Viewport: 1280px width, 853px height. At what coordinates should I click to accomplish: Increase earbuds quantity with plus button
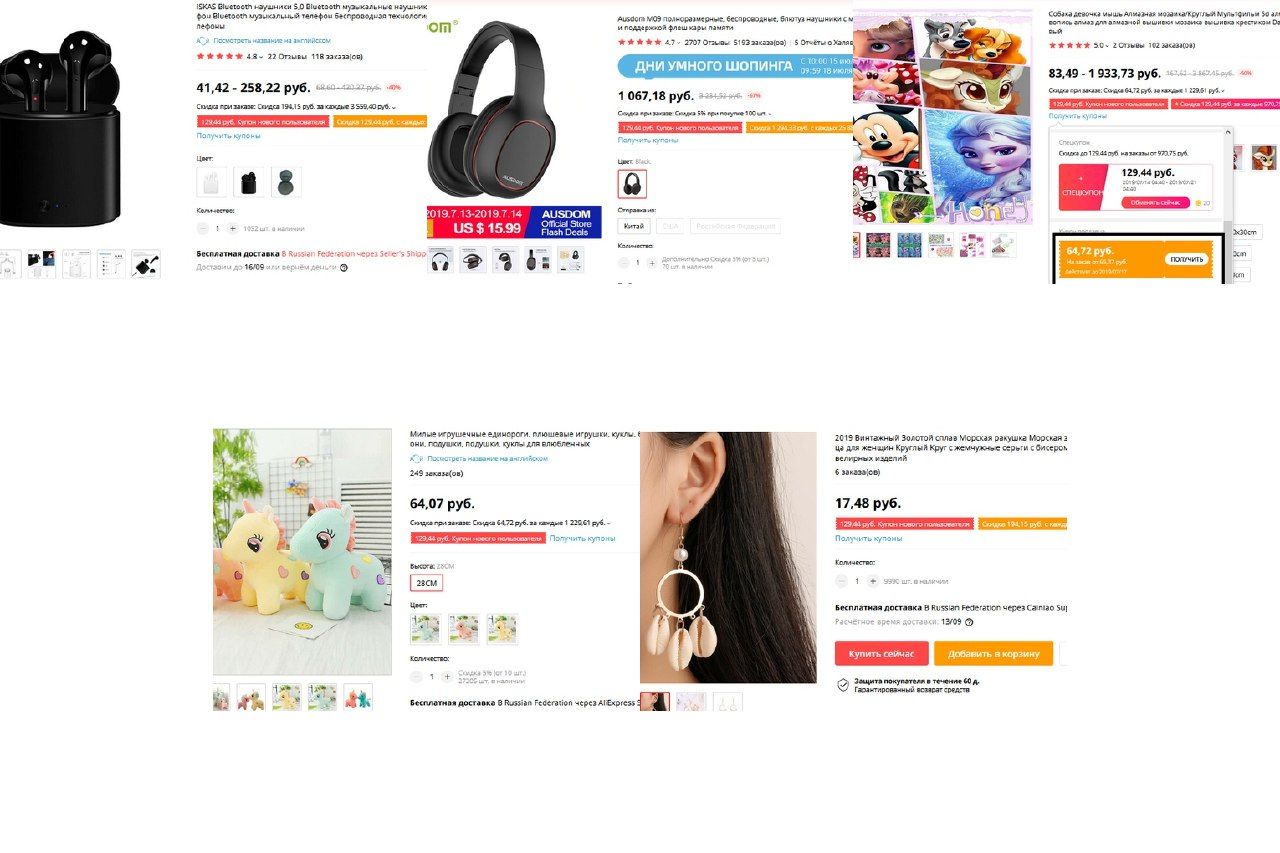233,228
